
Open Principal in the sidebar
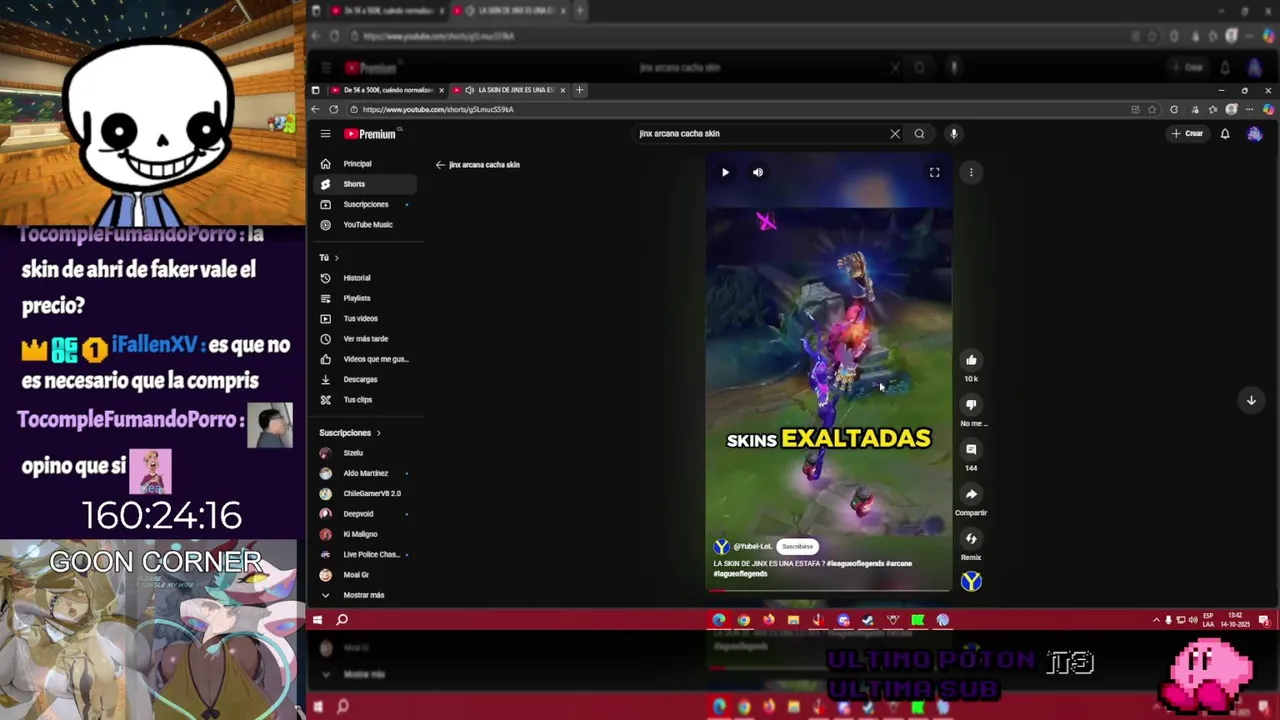click(x=365, y=164)
